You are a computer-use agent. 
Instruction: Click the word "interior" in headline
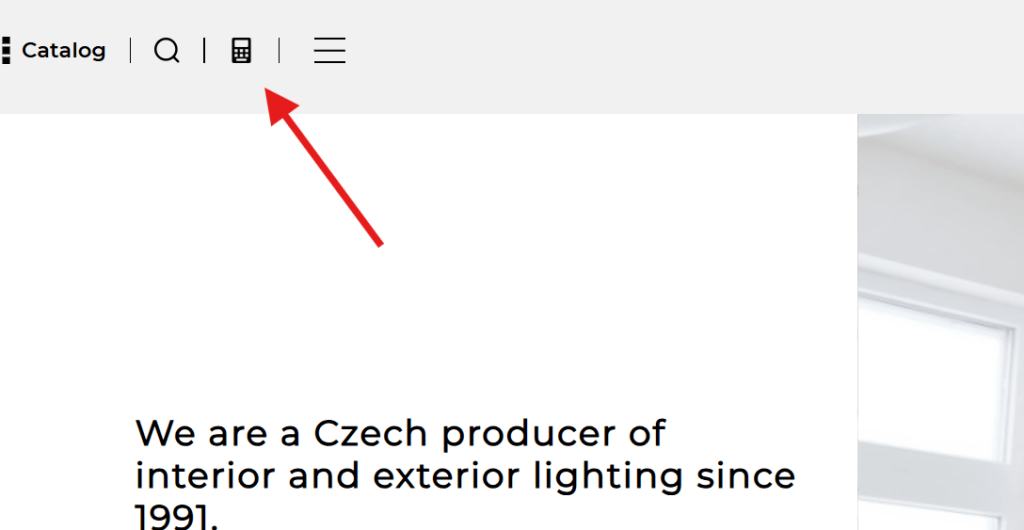pyautogui.click(x=205, y=475)
